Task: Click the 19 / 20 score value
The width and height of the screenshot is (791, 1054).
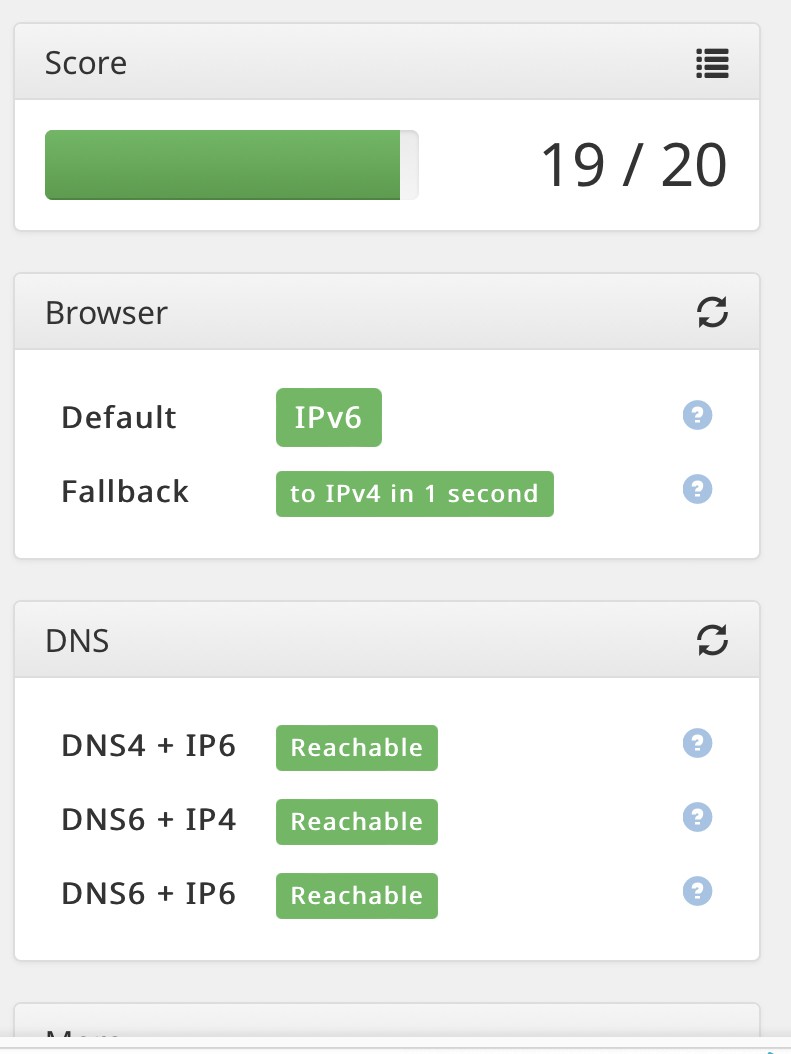Action: tap(633, 165)
